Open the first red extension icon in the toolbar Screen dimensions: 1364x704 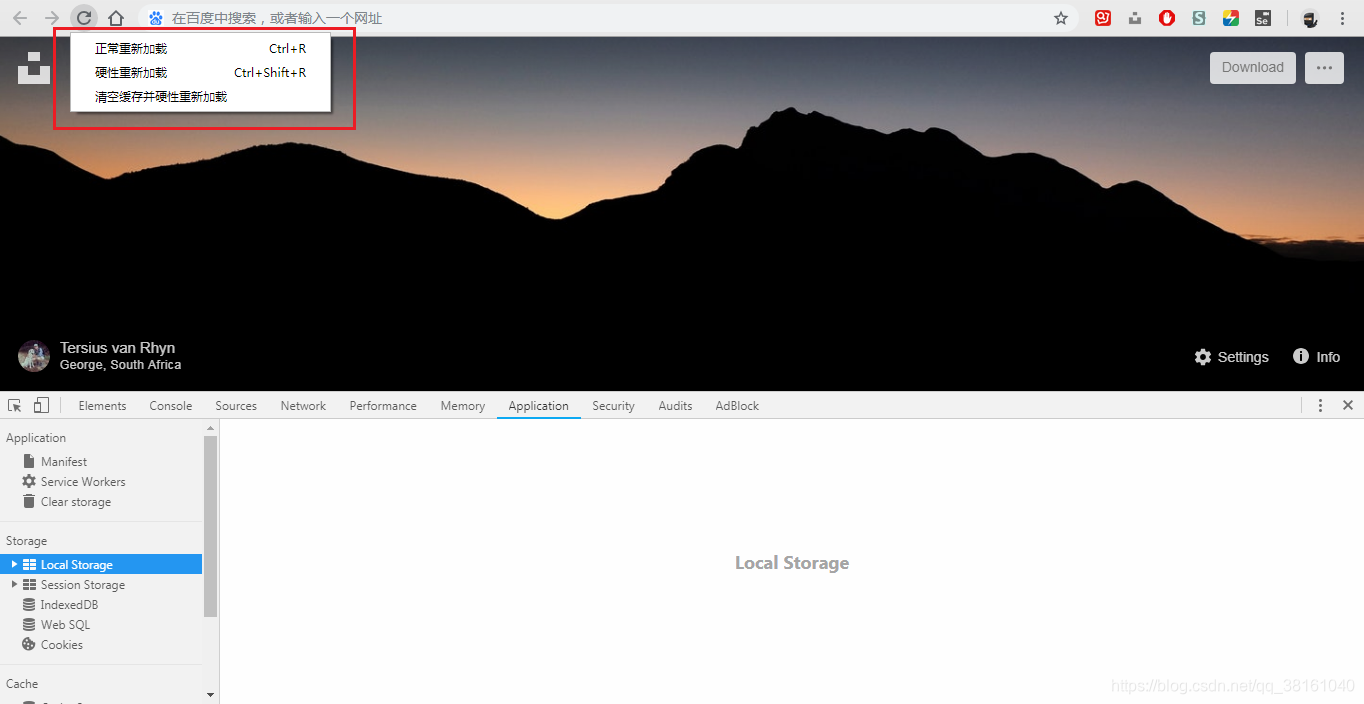(x=1103, y=18)
